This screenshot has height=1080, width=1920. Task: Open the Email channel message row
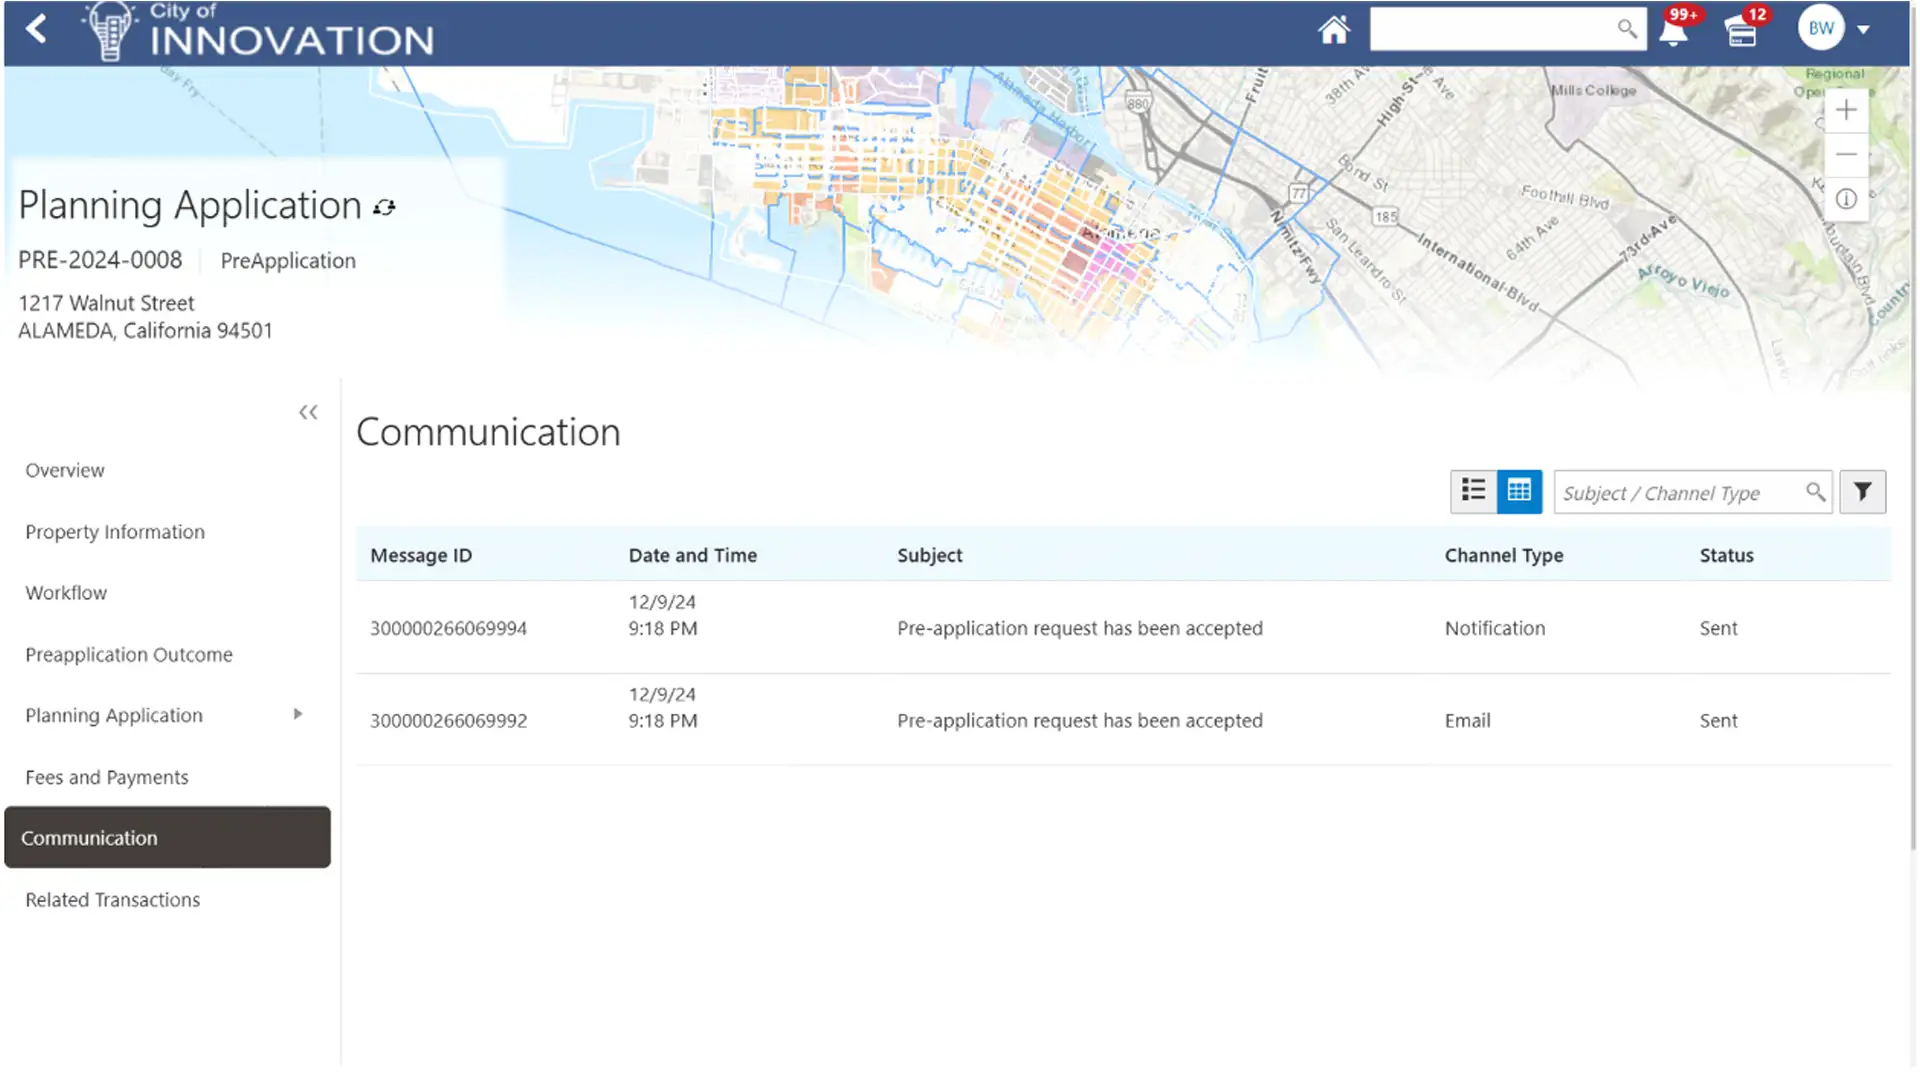1467,720
